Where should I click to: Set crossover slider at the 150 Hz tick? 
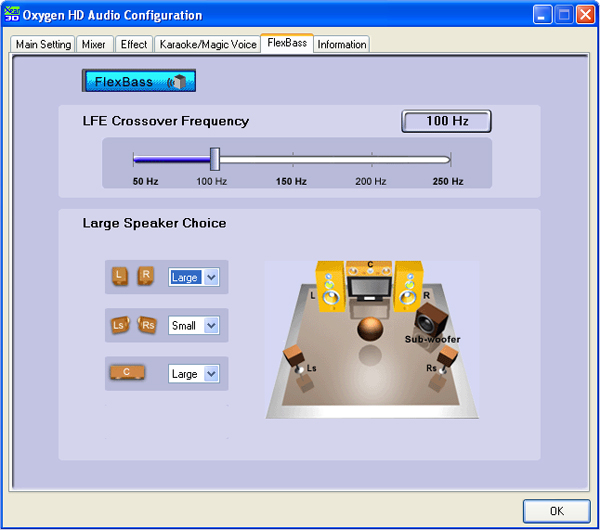(x=293, y=159)
